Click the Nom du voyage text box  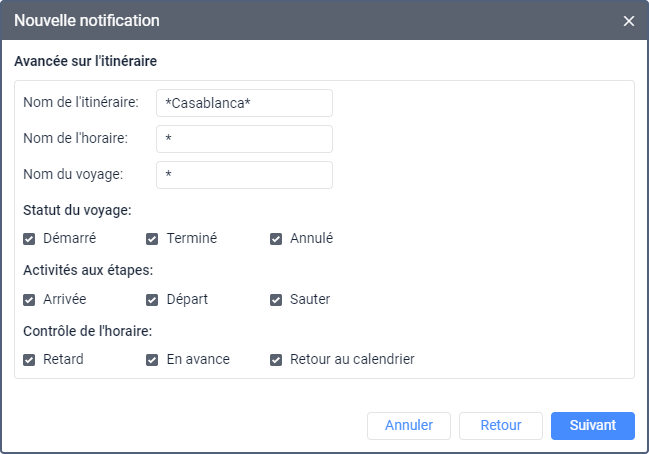point(244,175)
